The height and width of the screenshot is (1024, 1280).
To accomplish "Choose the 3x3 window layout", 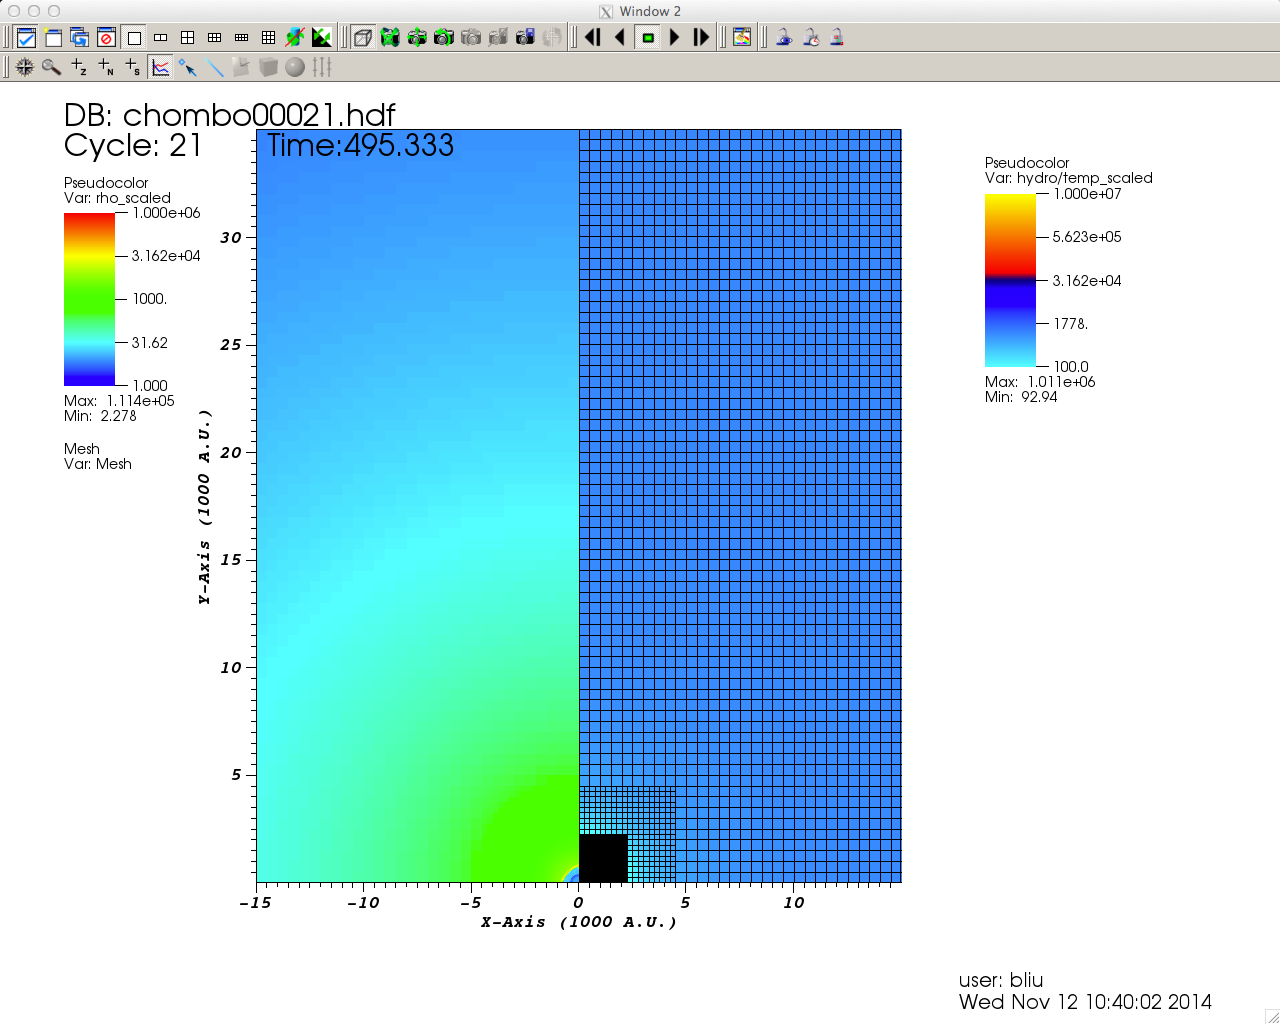I will pos(268,38).
